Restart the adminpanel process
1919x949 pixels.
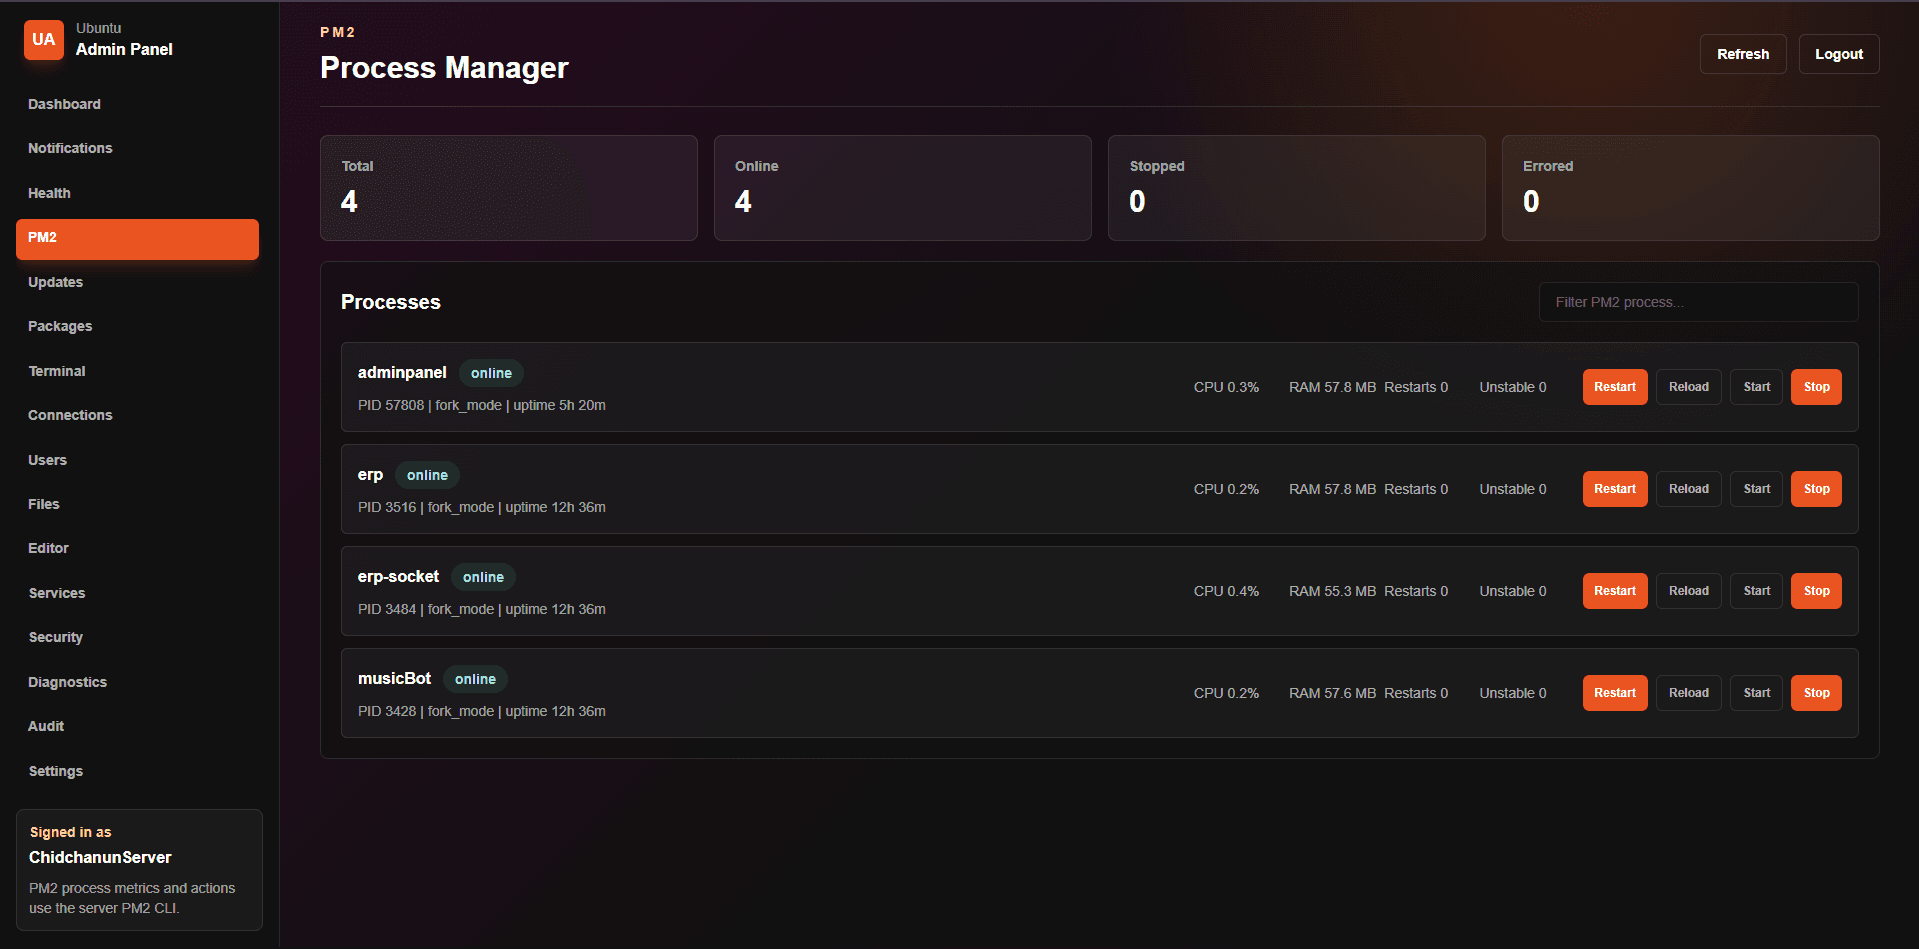(x=1615, y=387)
